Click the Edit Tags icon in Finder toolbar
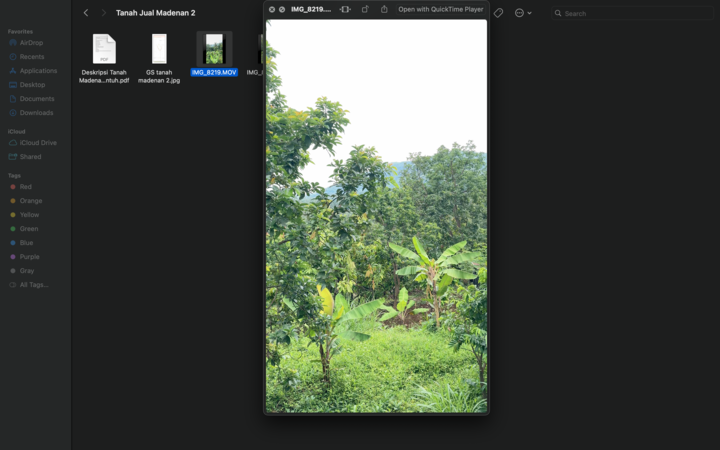The height and width of the screenshot is (450, 720). coord(498,13)
